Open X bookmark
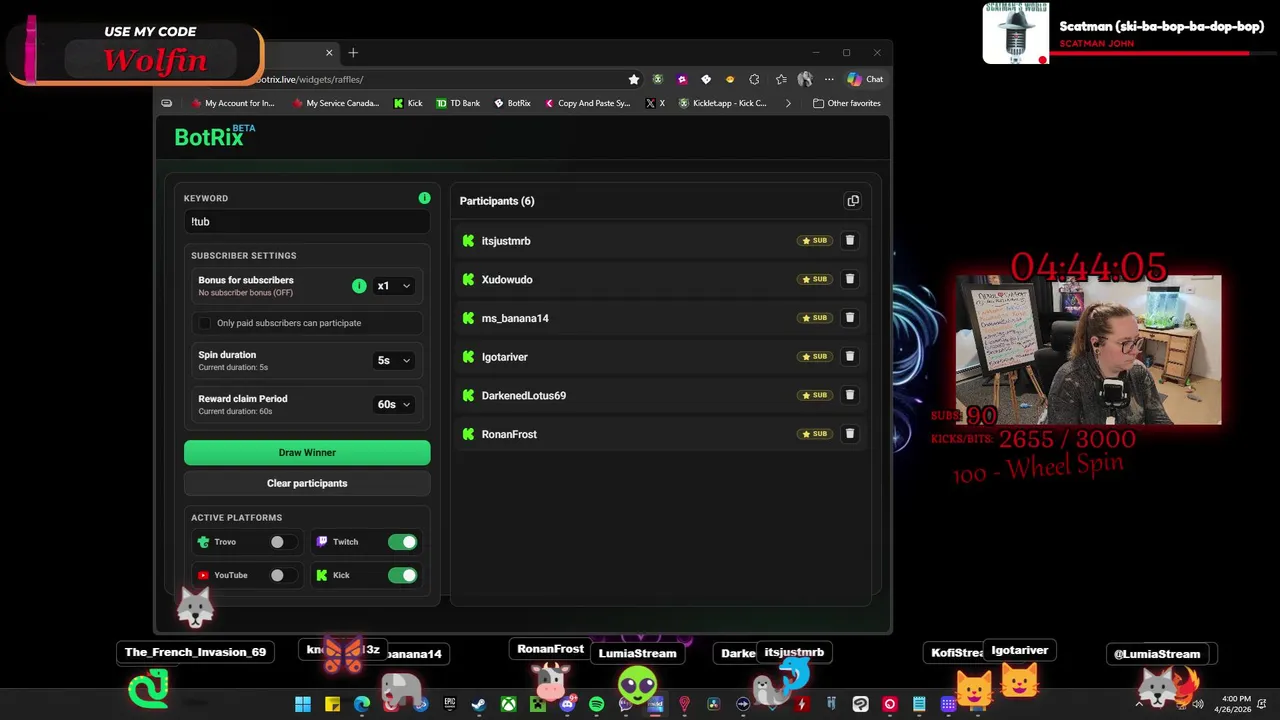This screenshot has height=720, width=1280. [x=655, y=103]
